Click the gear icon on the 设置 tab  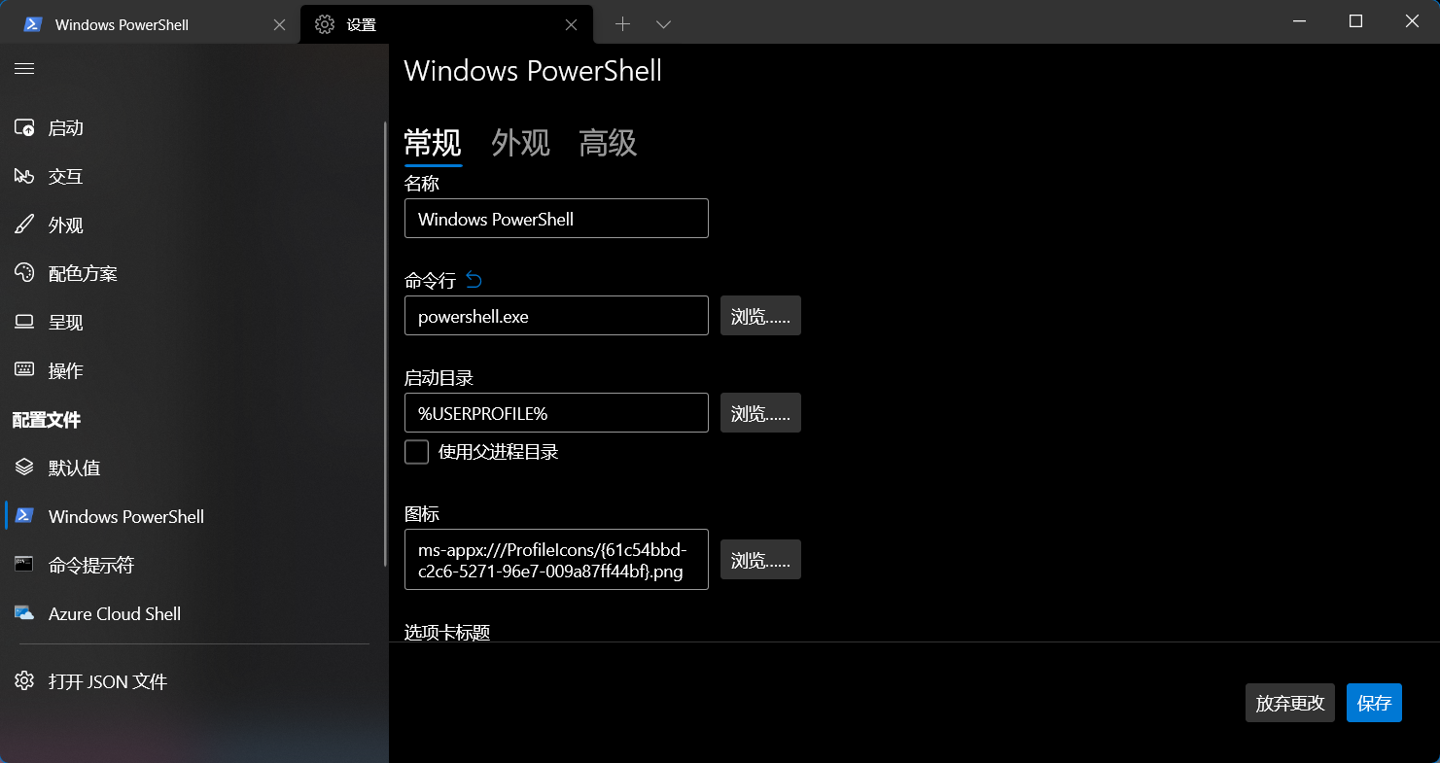click(x=324, y=24)
